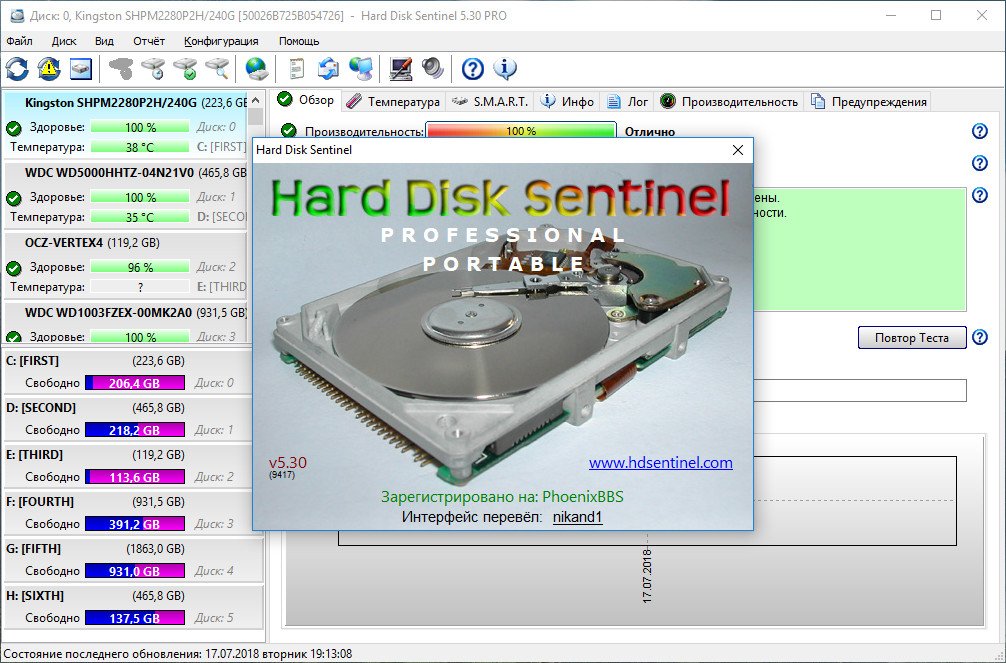Image resolution: width=1006 pixels, height=663 pixels.
Task: Switch to the Обзор tab
Action: tap(307, 100)
